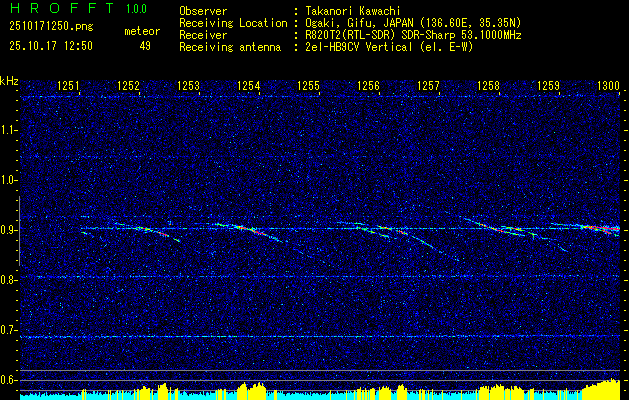The width and height of the screenshot is (629, 400).
Task: Click the observer name Takanori Kawachi
Action: pyautogui.click(x=353, y=10)
